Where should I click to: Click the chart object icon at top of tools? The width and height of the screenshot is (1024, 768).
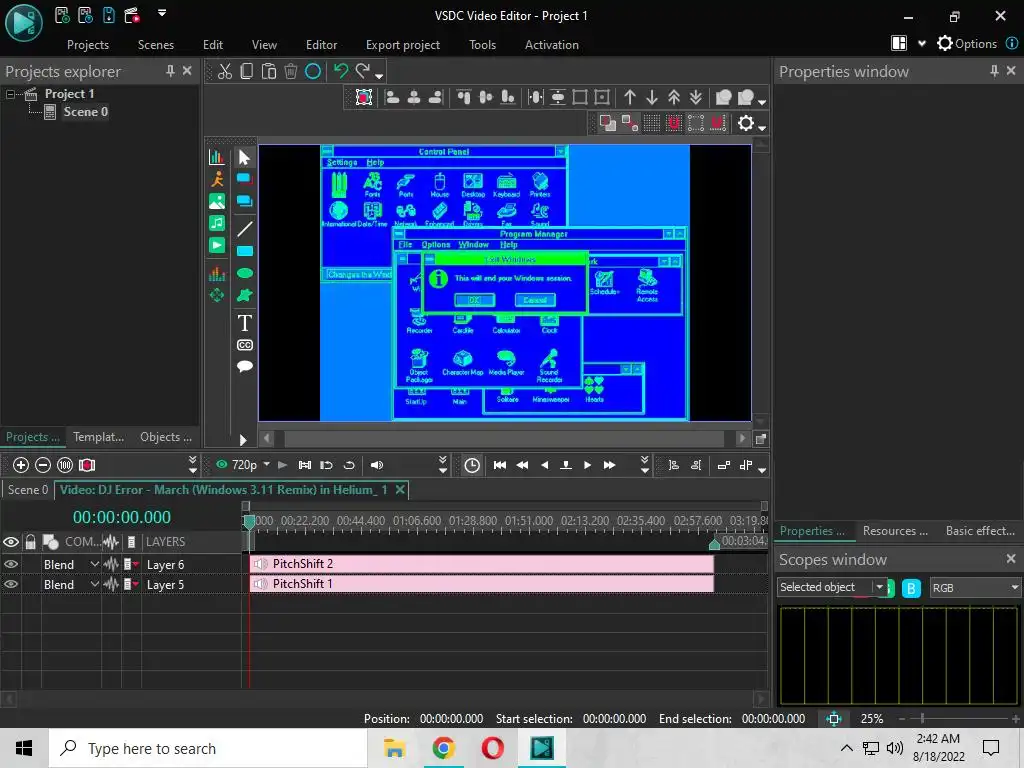click(x=216, y=157)
